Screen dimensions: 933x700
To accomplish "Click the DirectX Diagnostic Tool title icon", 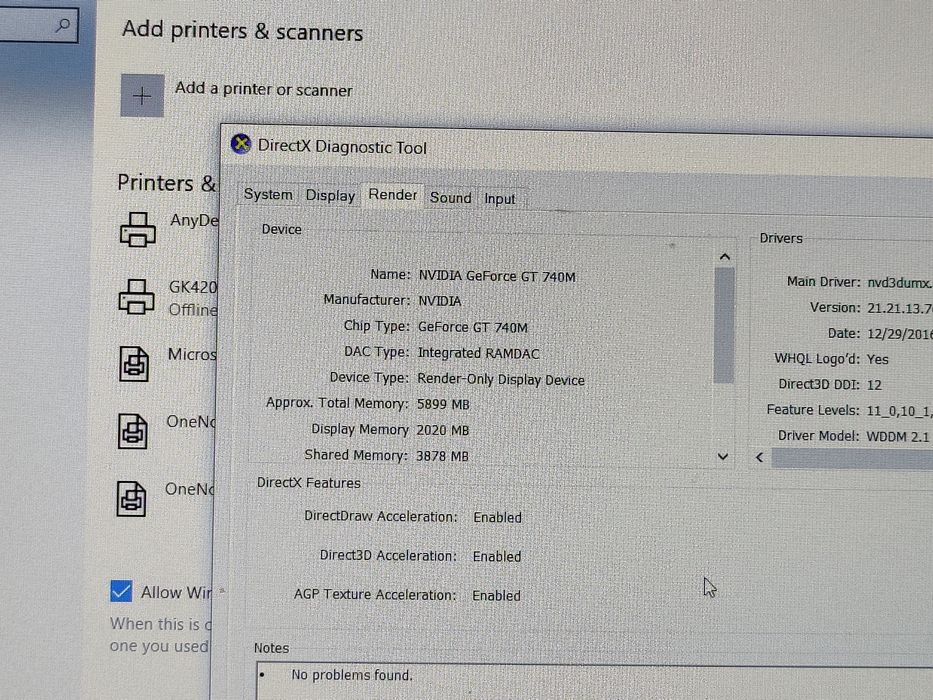I will pos(241,144).
